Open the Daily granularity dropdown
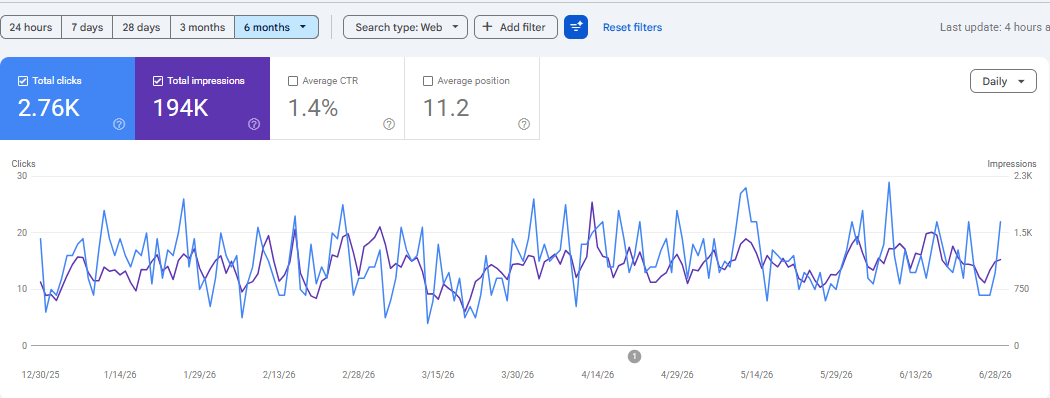 point(1003,82)
